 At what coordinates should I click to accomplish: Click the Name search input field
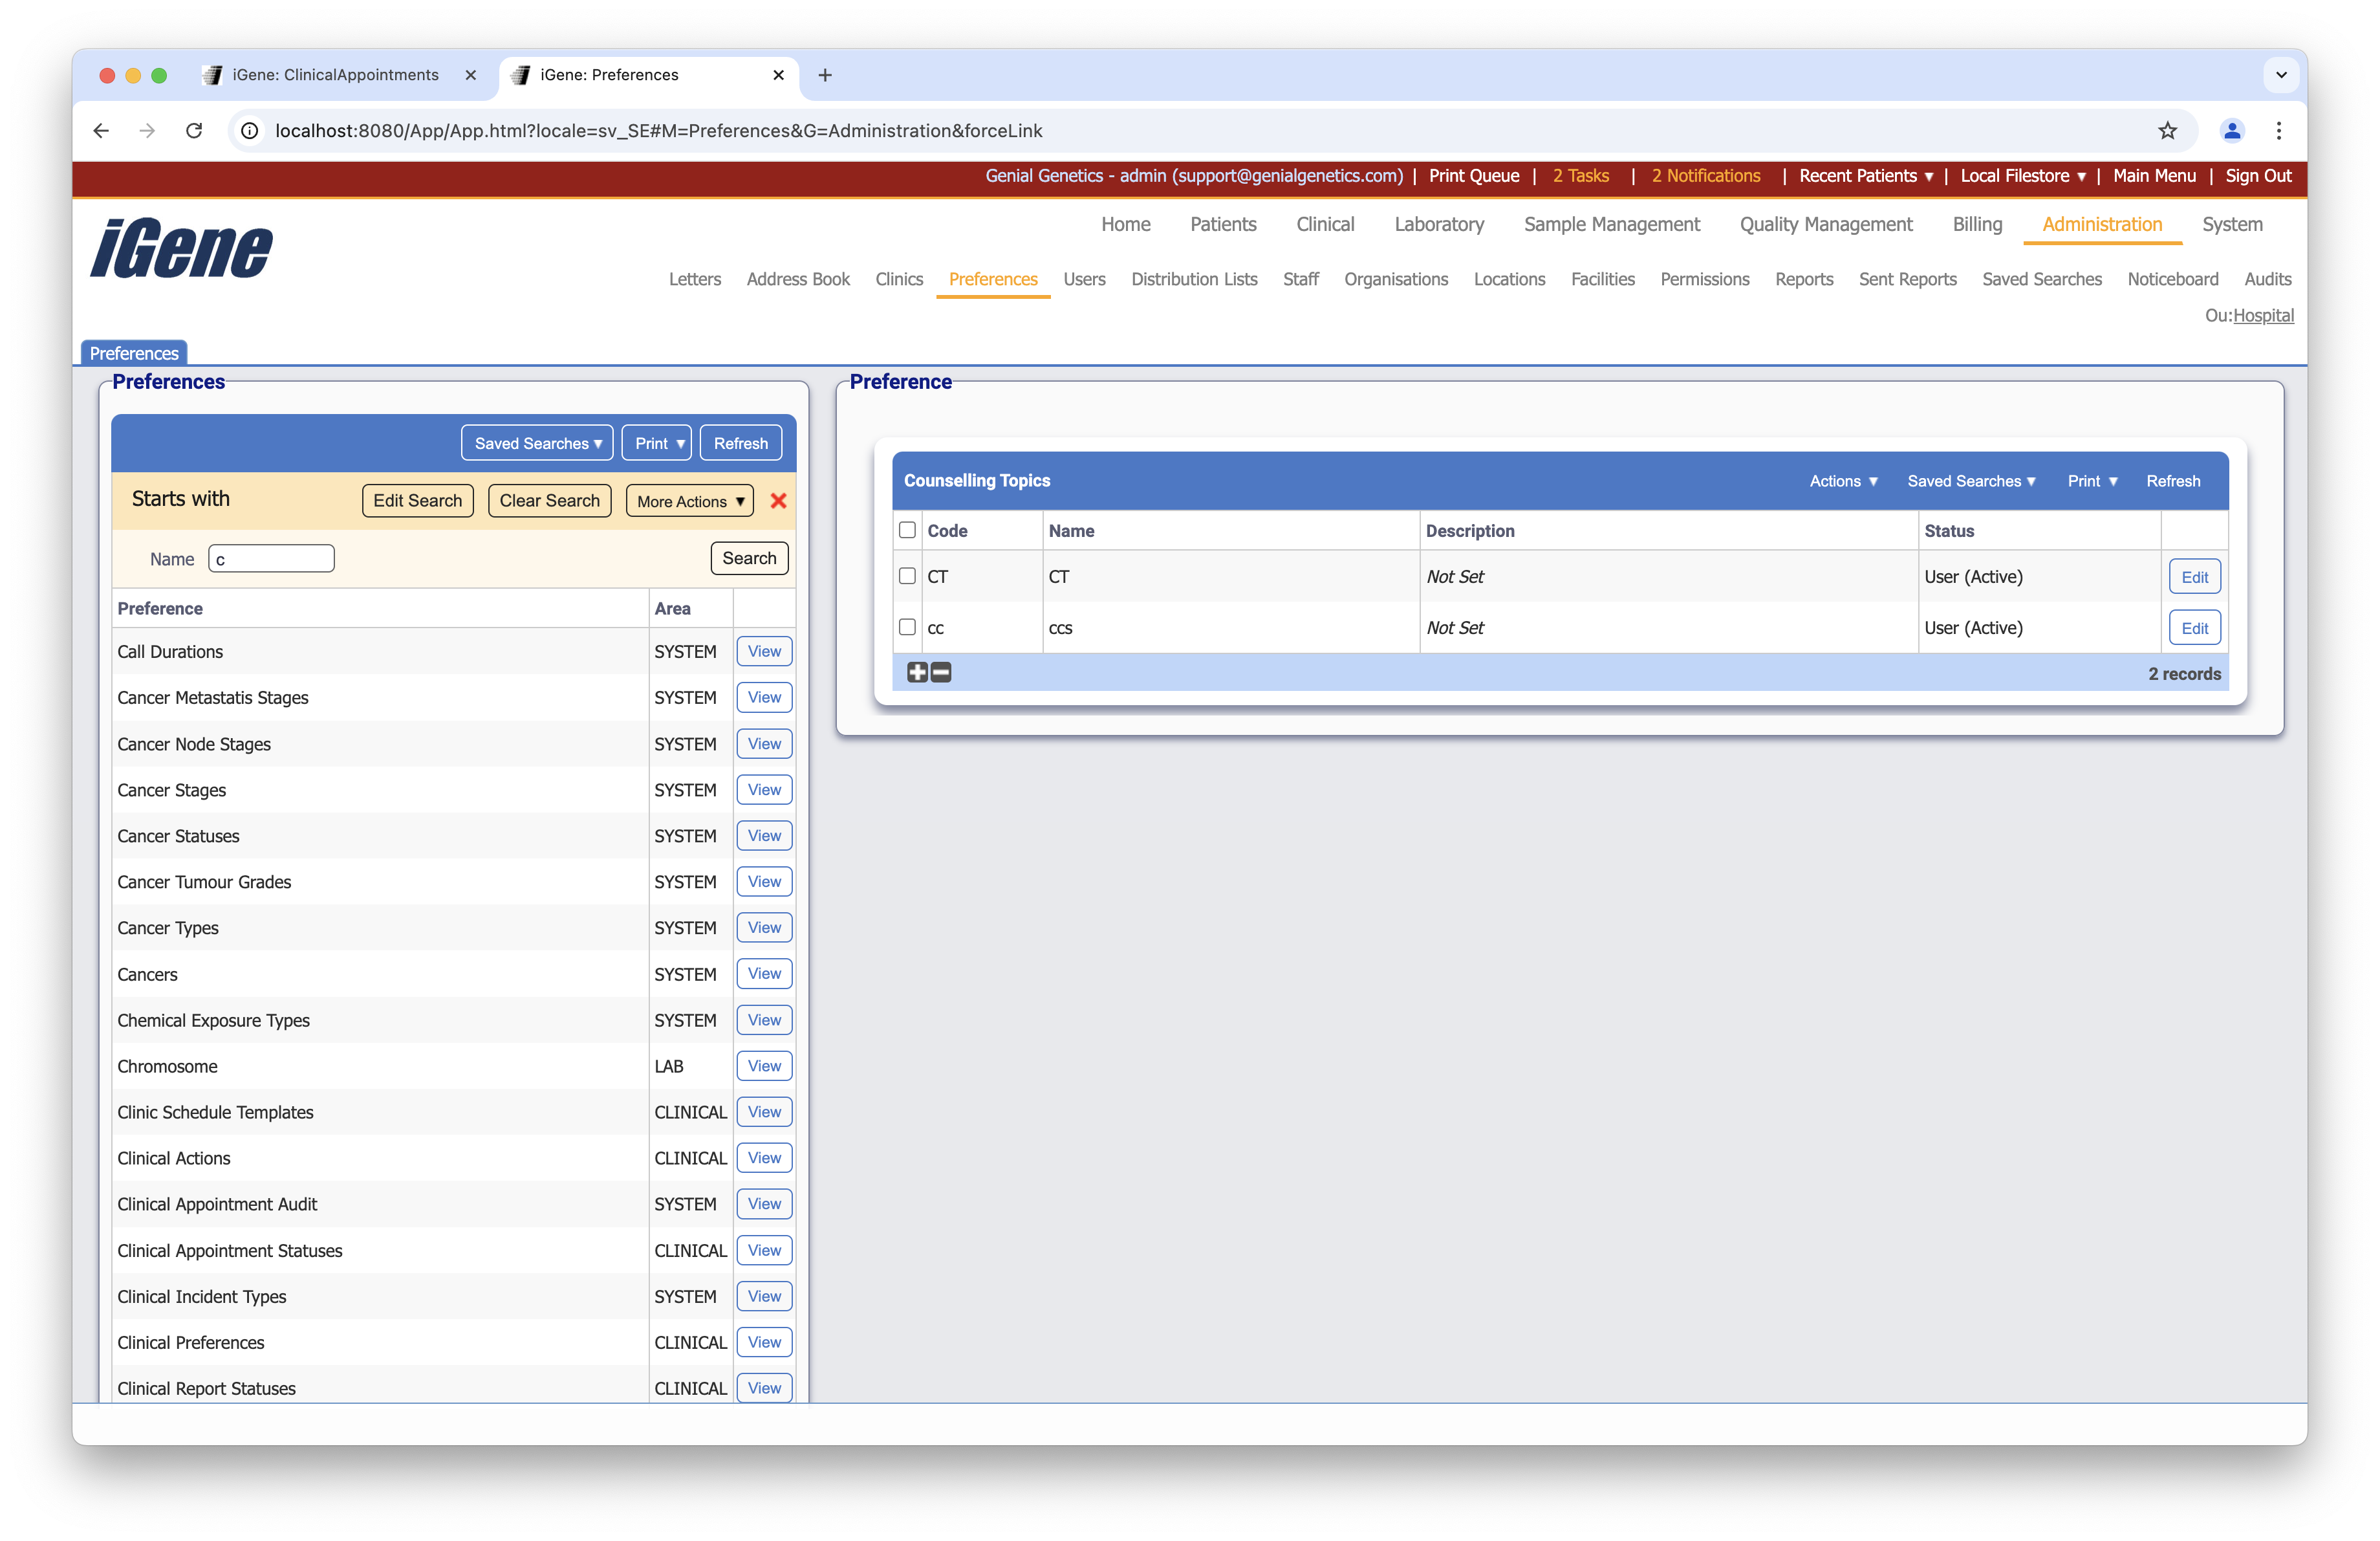coord(271,559)
